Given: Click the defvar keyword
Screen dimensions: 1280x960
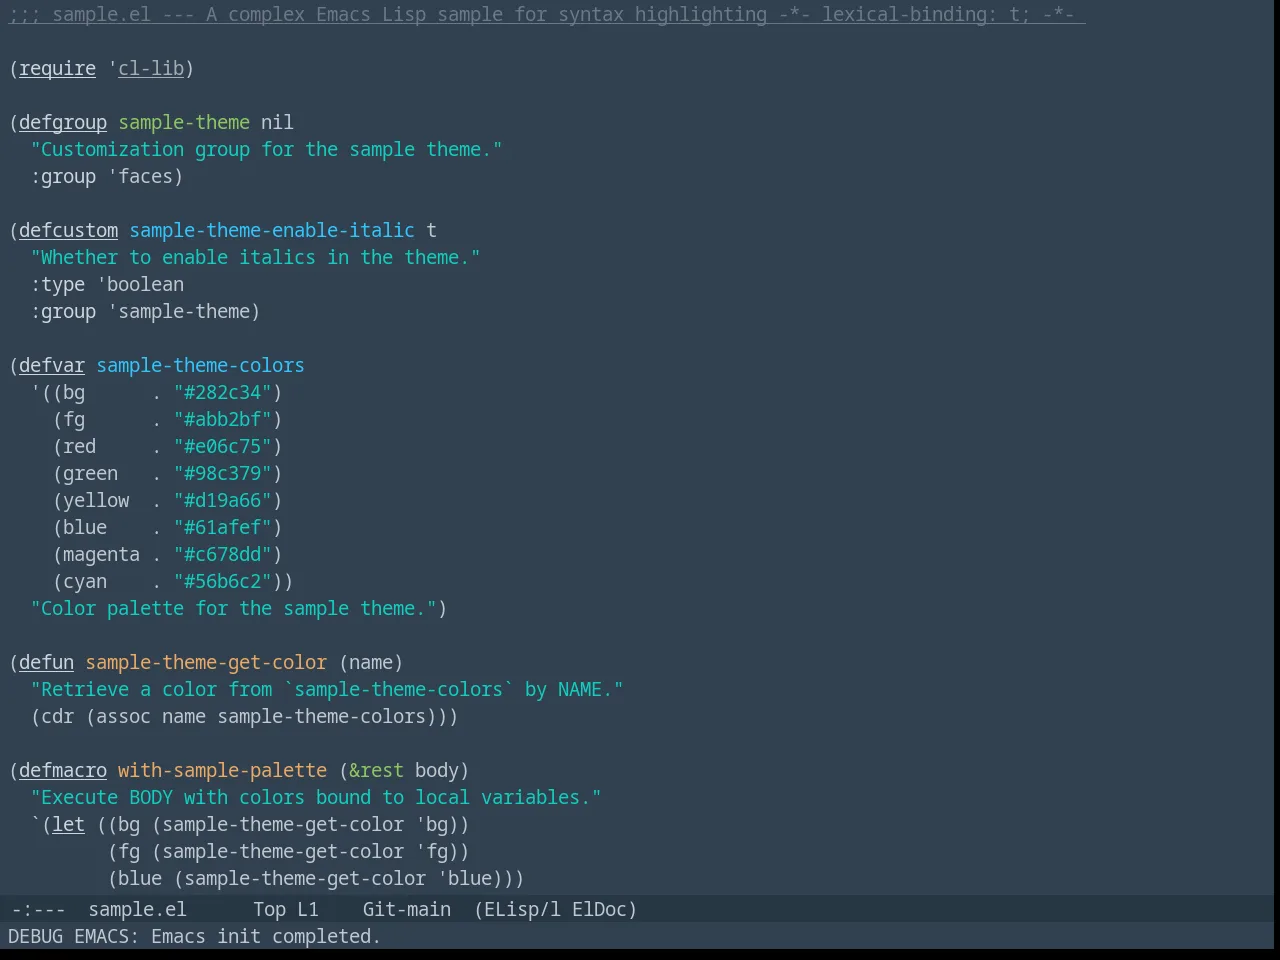Looking at the screenshot, I should click(52, 365).
